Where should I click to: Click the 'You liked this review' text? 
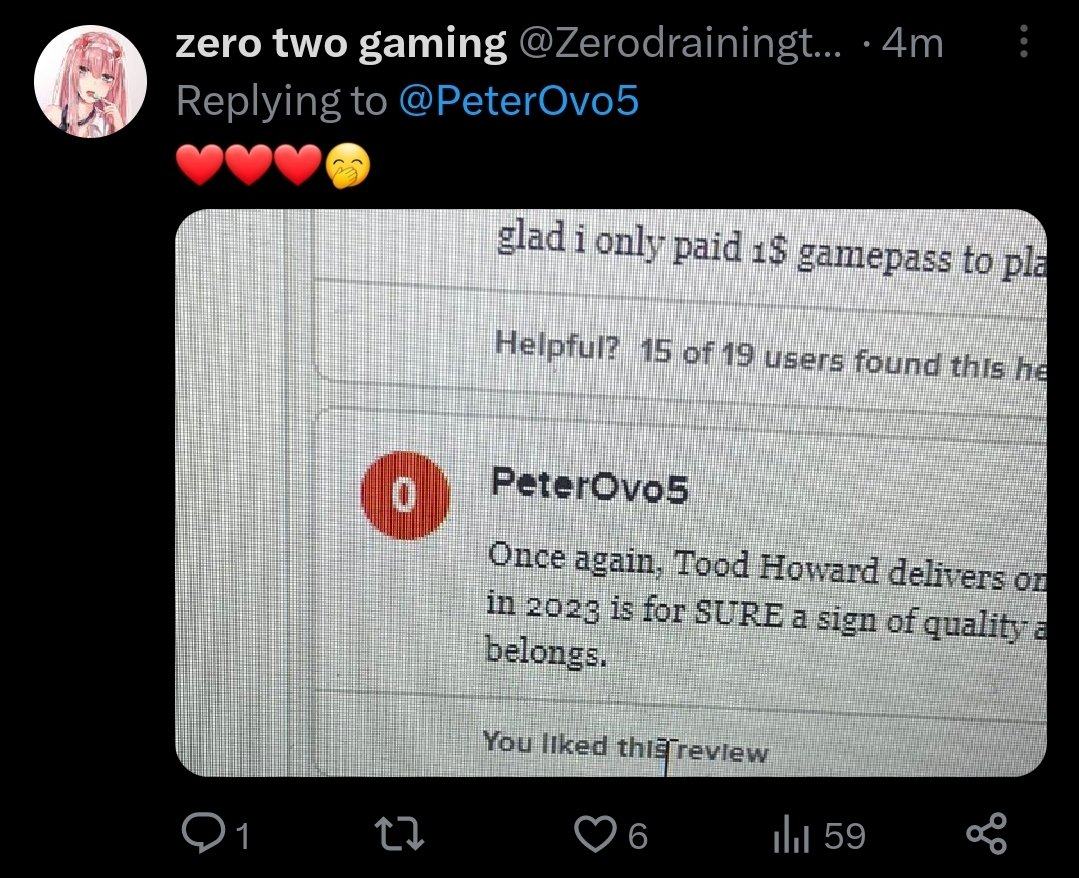coord(625,747)
